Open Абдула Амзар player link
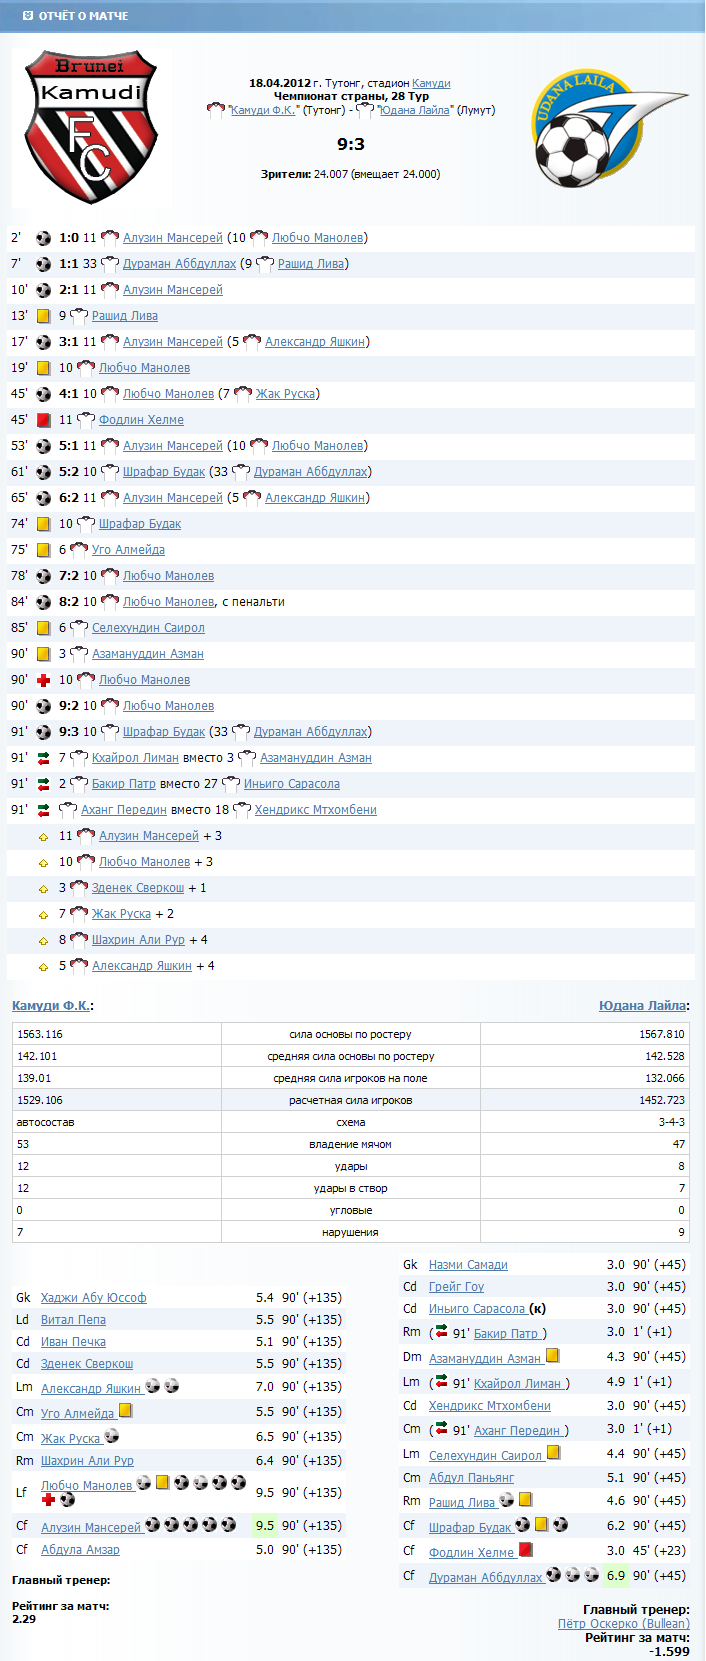 [80, 1550]
